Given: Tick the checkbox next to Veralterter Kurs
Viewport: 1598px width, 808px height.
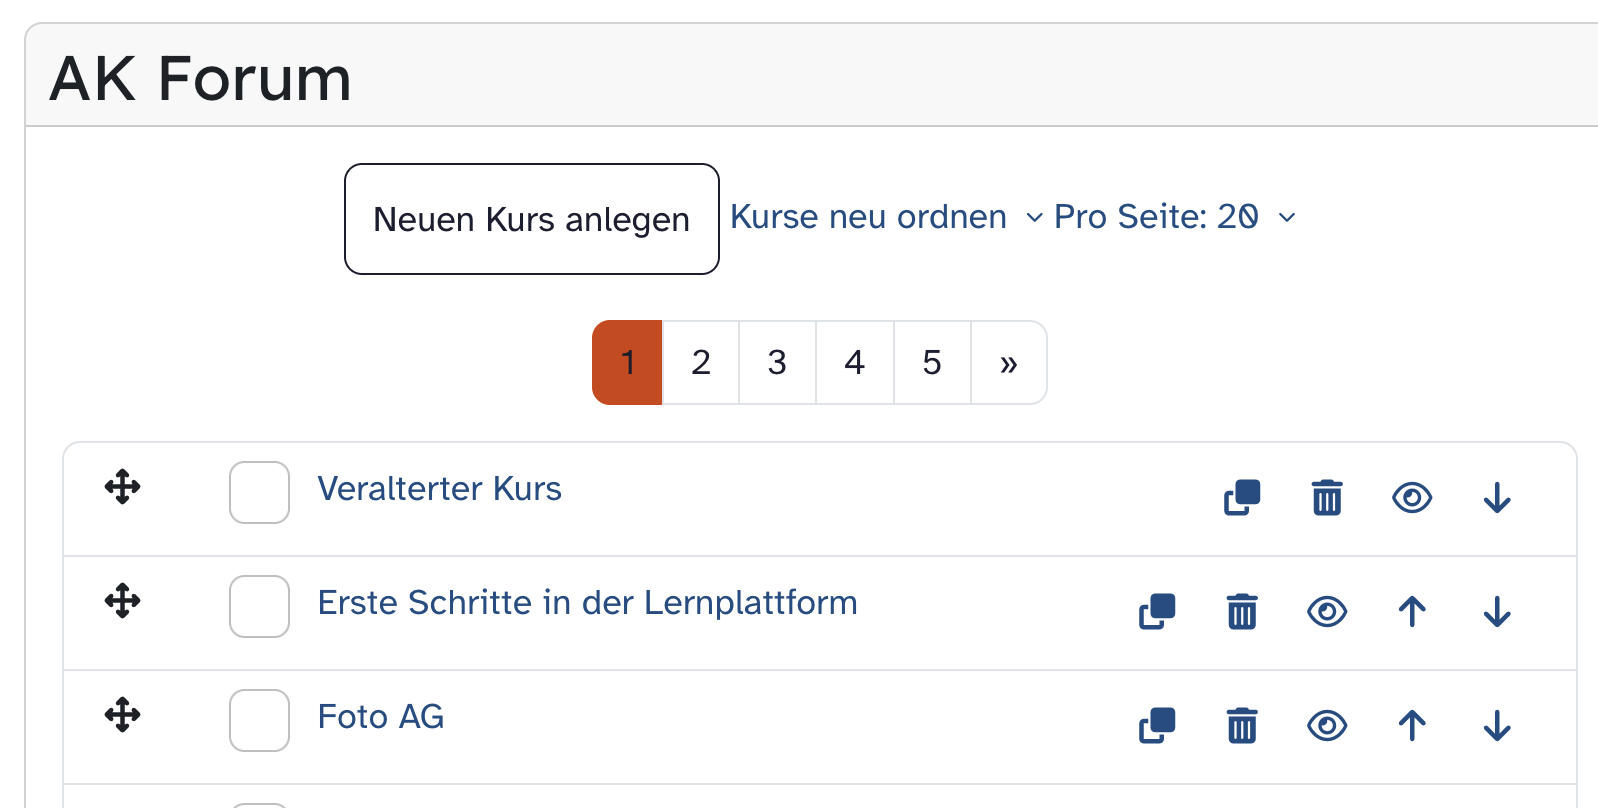Looking at the screenshot, I should (259, 492).
